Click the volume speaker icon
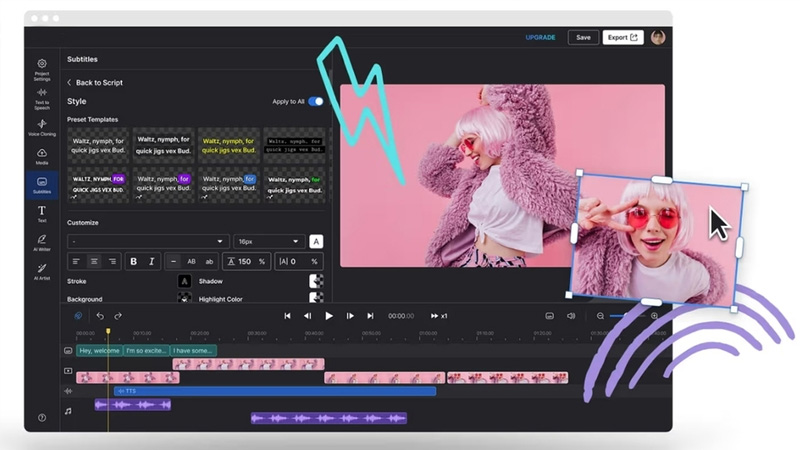This screenshot has width=800, height=450. coord(571,316)
